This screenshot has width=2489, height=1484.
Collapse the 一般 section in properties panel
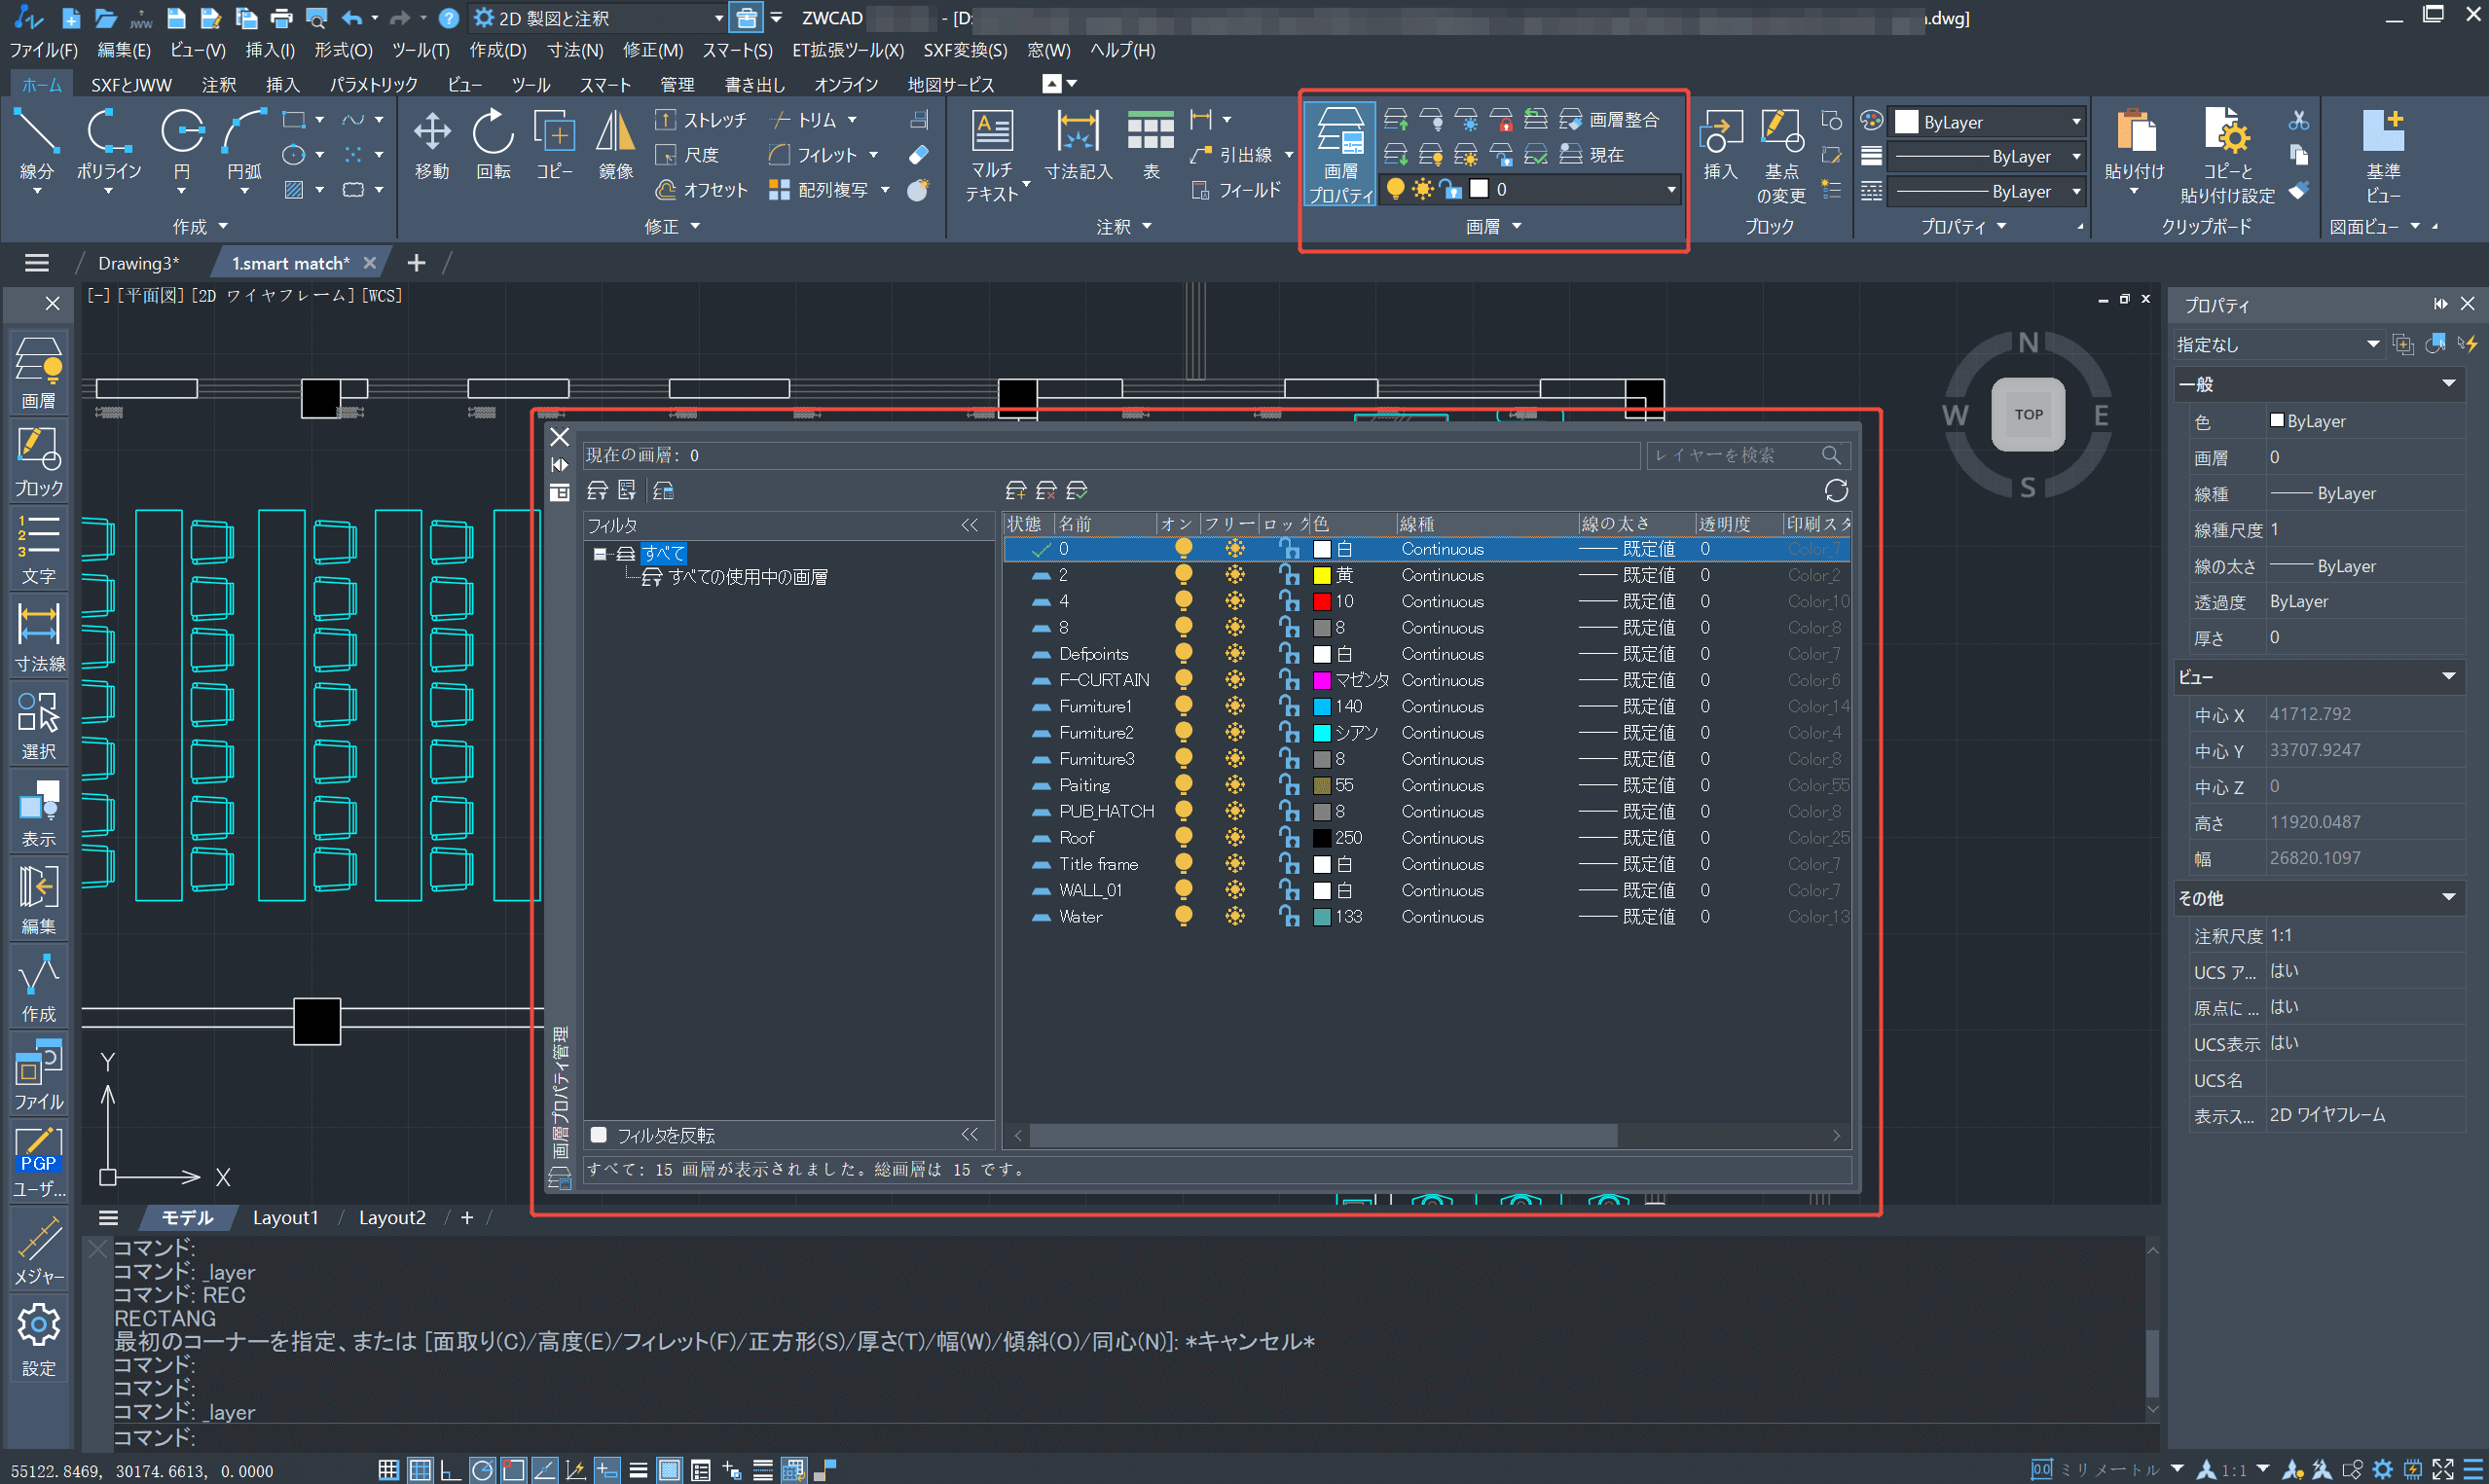(x=2448, y=384)
